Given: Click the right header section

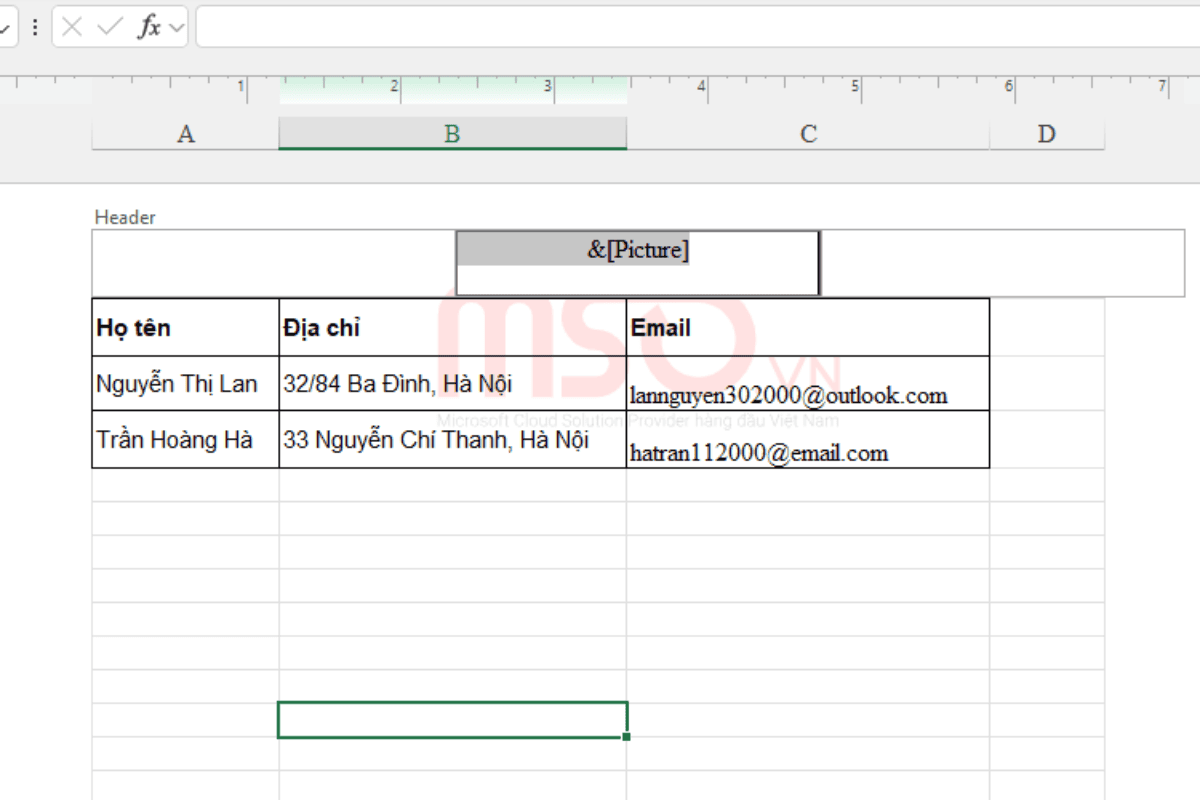Looking at the screenshot, I should tap(1000, 262).
